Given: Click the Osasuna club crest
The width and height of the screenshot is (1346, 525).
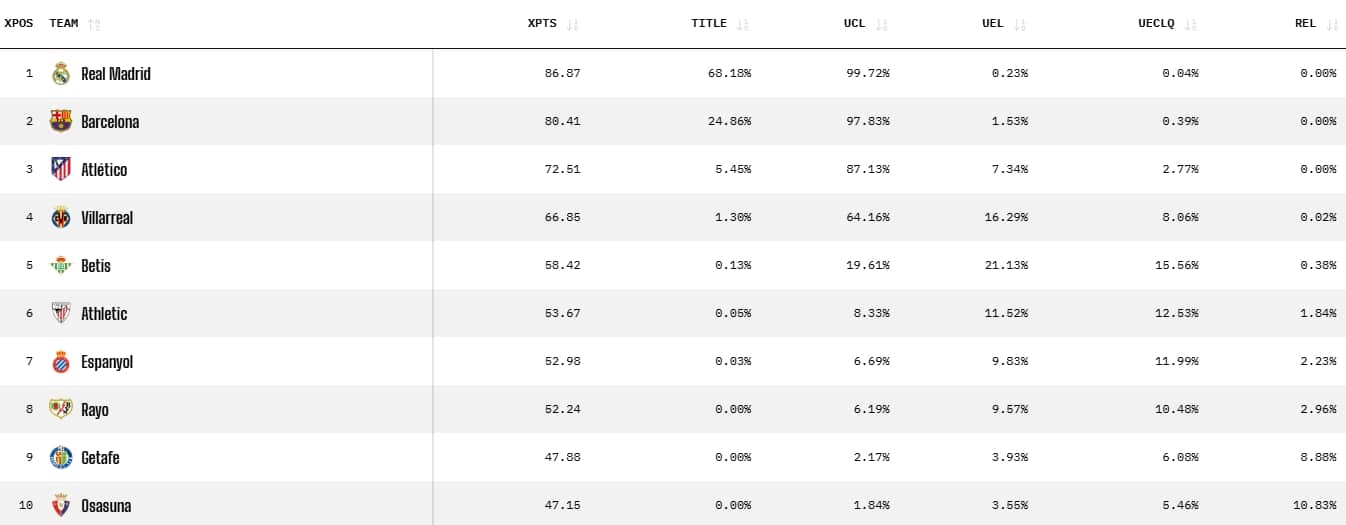Looking at the screenshot, I should tap(61, 505).
